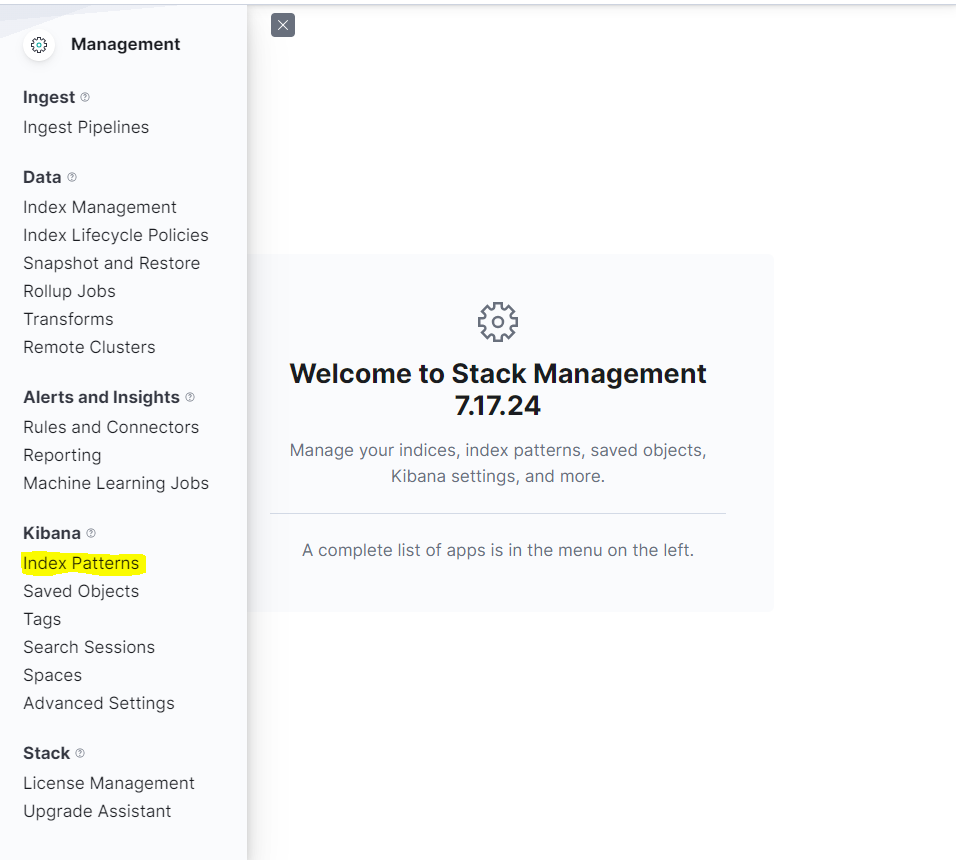Click 'Manage your indices' description text
956x860 pixels.
[x=498, y=463]
